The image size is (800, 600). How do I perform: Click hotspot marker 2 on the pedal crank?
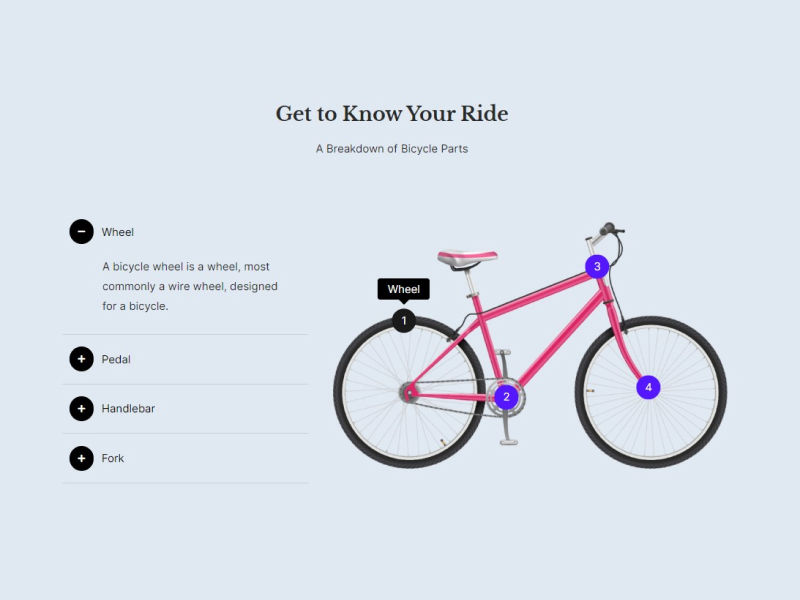506,397
